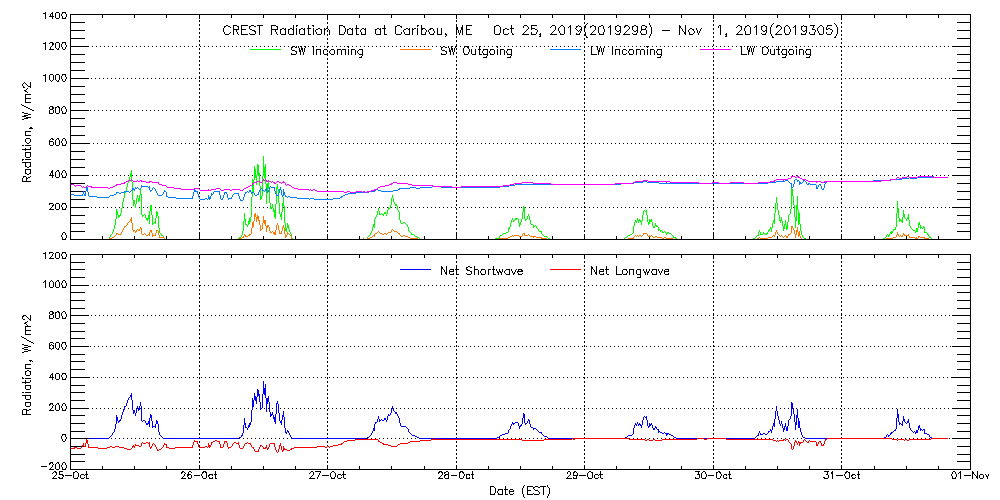This screenshot has width=1000, height=500.
Task: Click the 'Net Shortwave' legend label
Action: point(480,270)
